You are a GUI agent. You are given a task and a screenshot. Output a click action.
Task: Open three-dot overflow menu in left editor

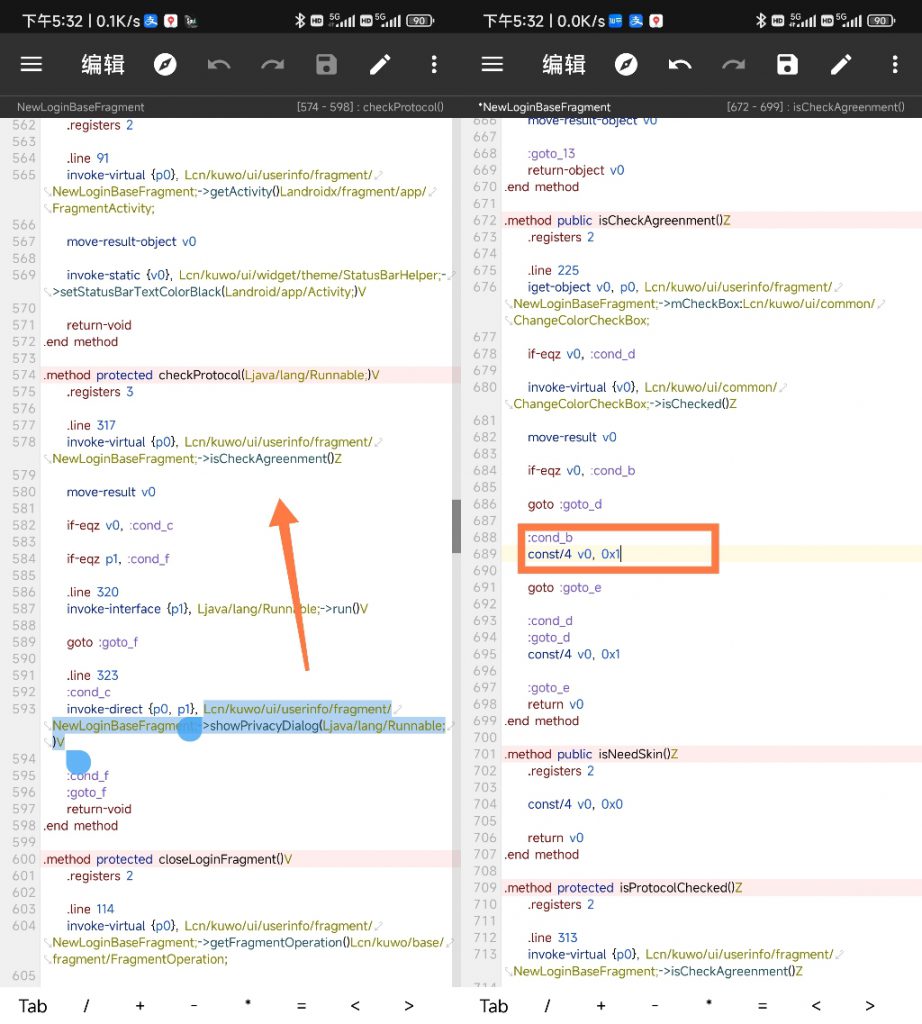[434, 65]
